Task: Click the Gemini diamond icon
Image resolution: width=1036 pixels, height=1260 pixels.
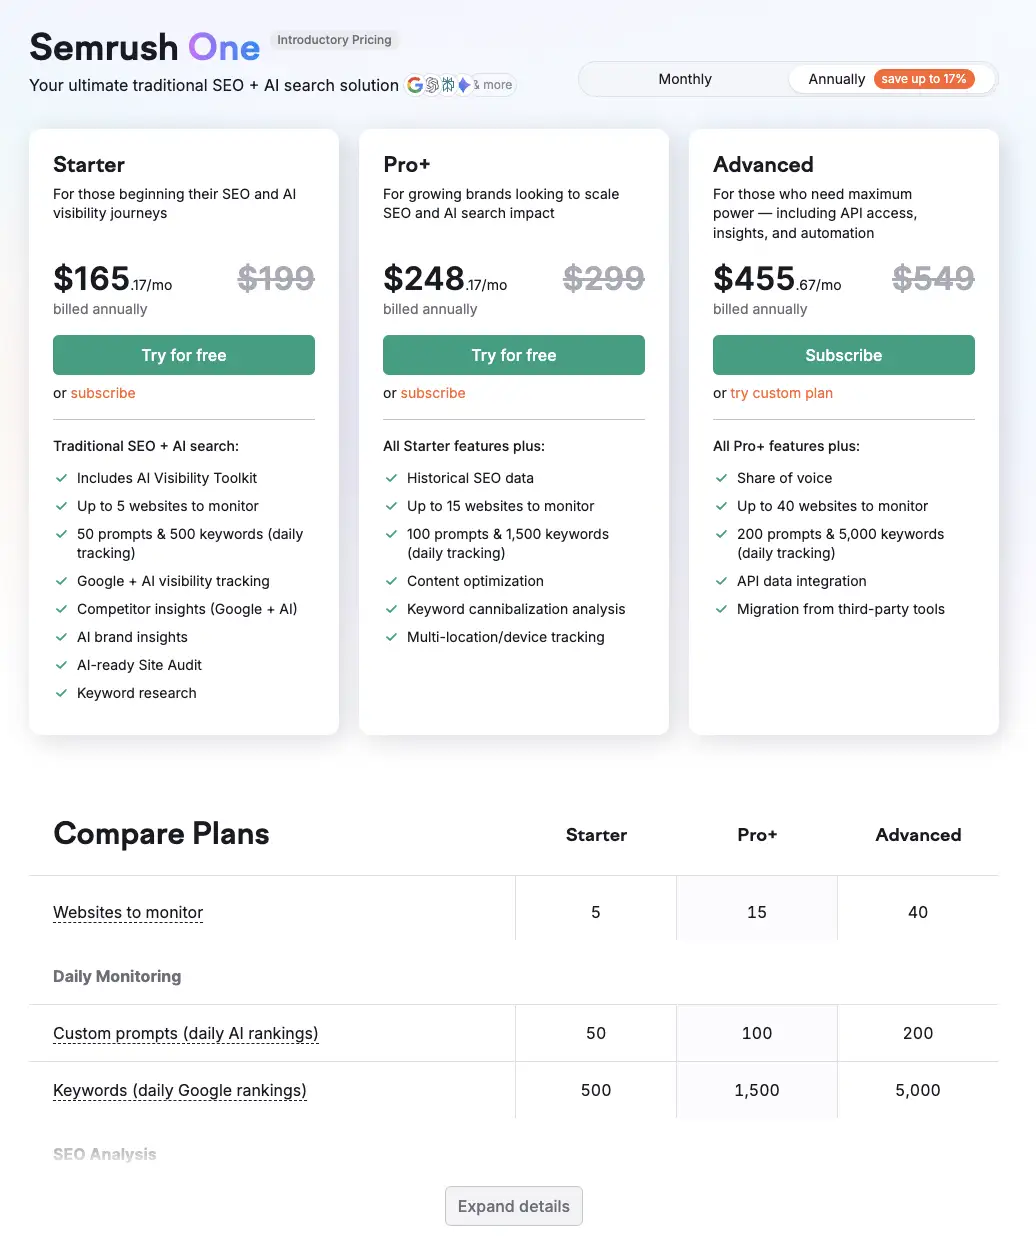Action: coord(463,85)
